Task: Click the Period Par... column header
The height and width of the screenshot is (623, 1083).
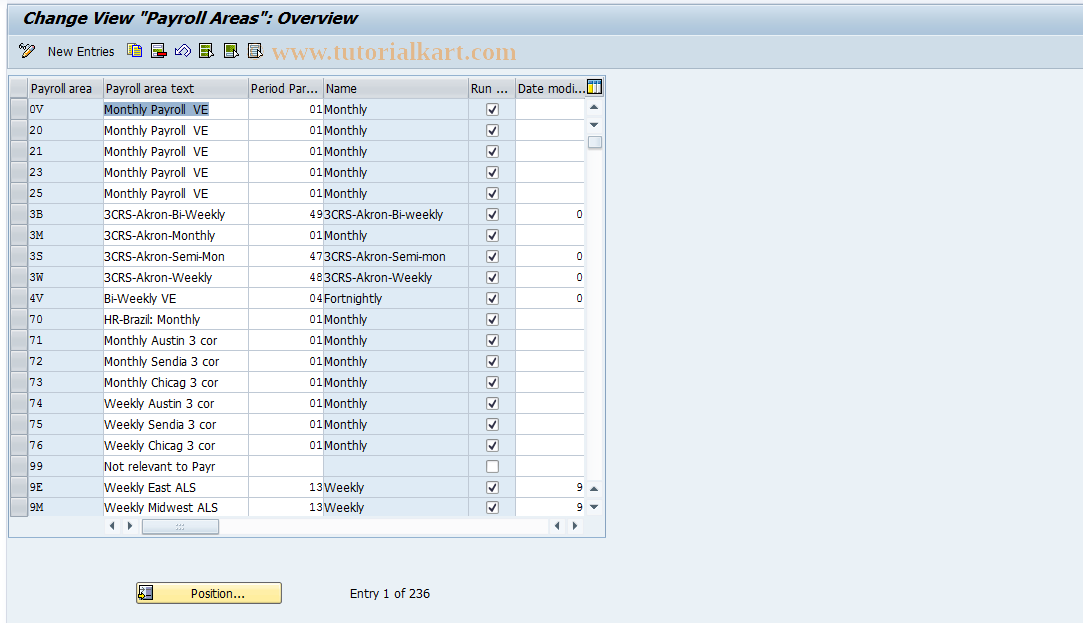Action: 286,88
